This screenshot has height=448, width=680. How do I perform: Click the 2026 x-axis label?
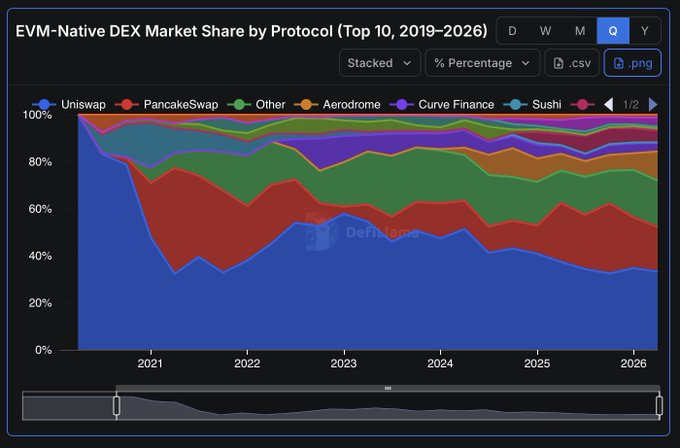point(634,363)
